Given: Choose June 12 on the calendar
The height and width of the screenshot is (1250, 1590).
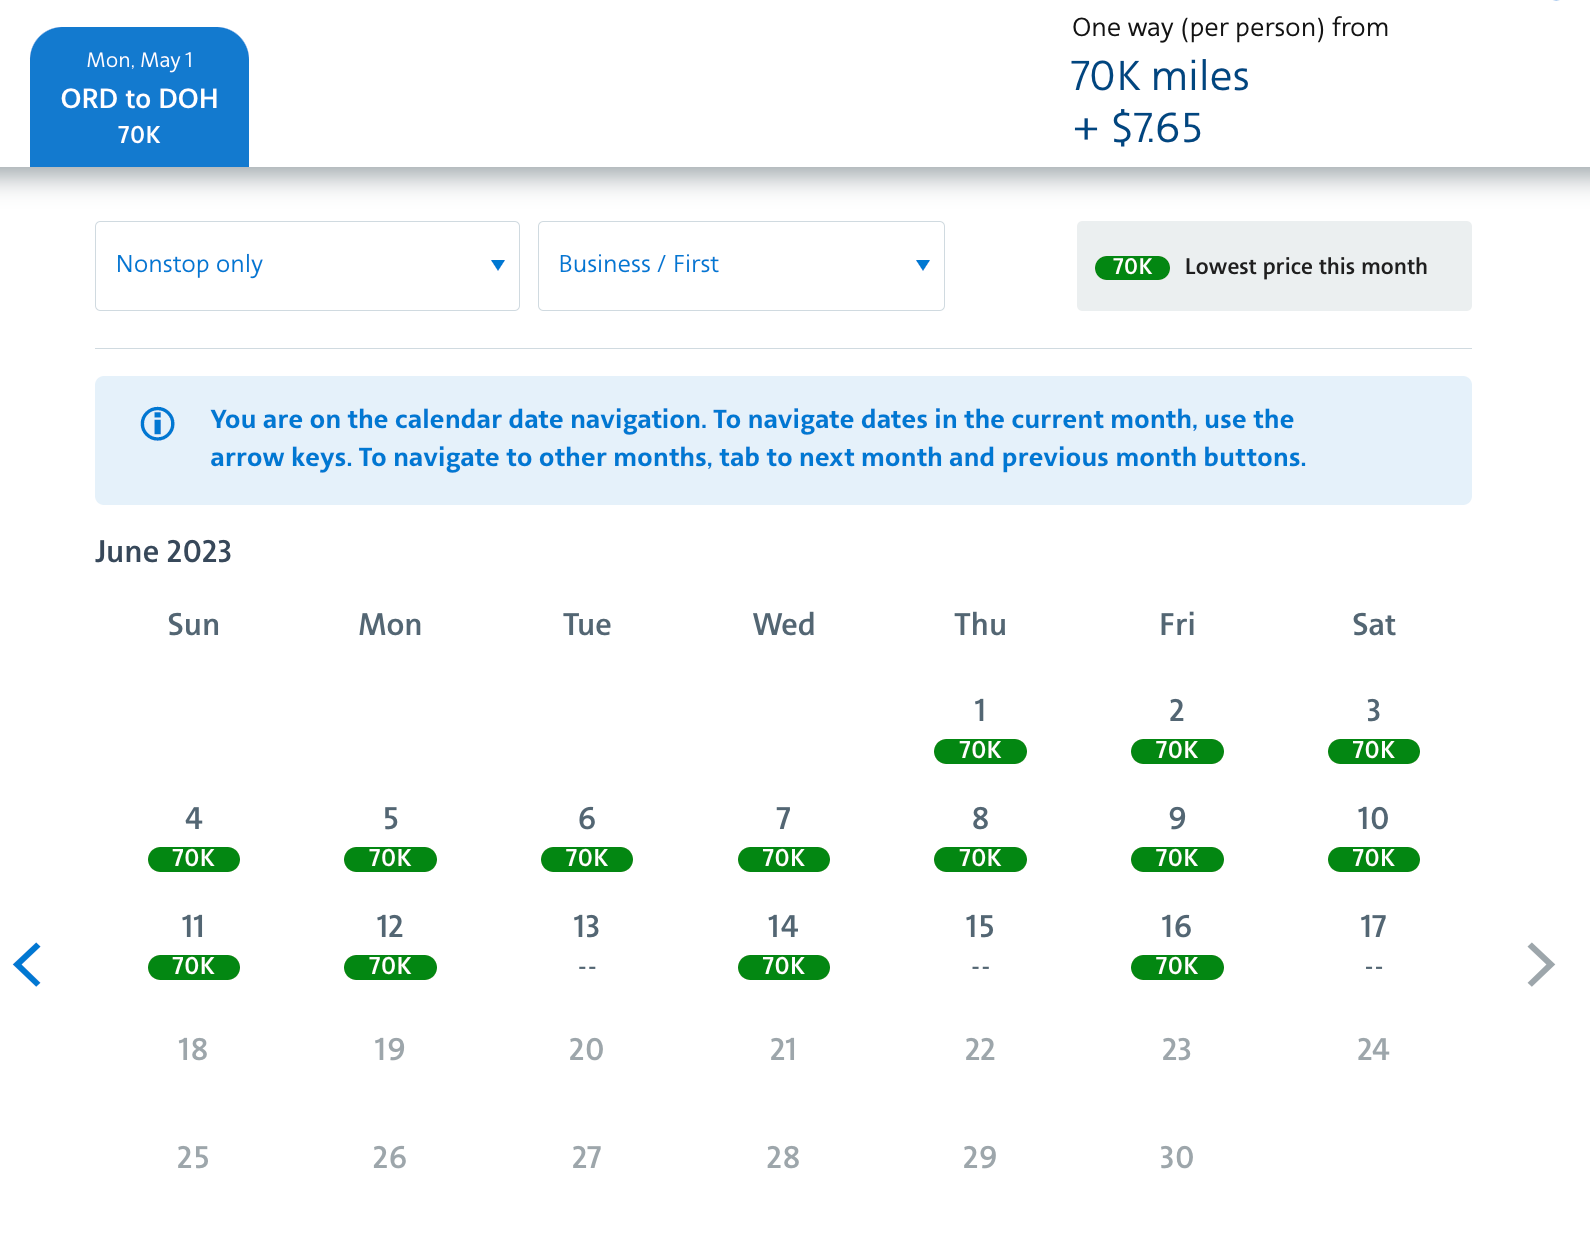Looking at the screenshot, I should coord(390,946).
